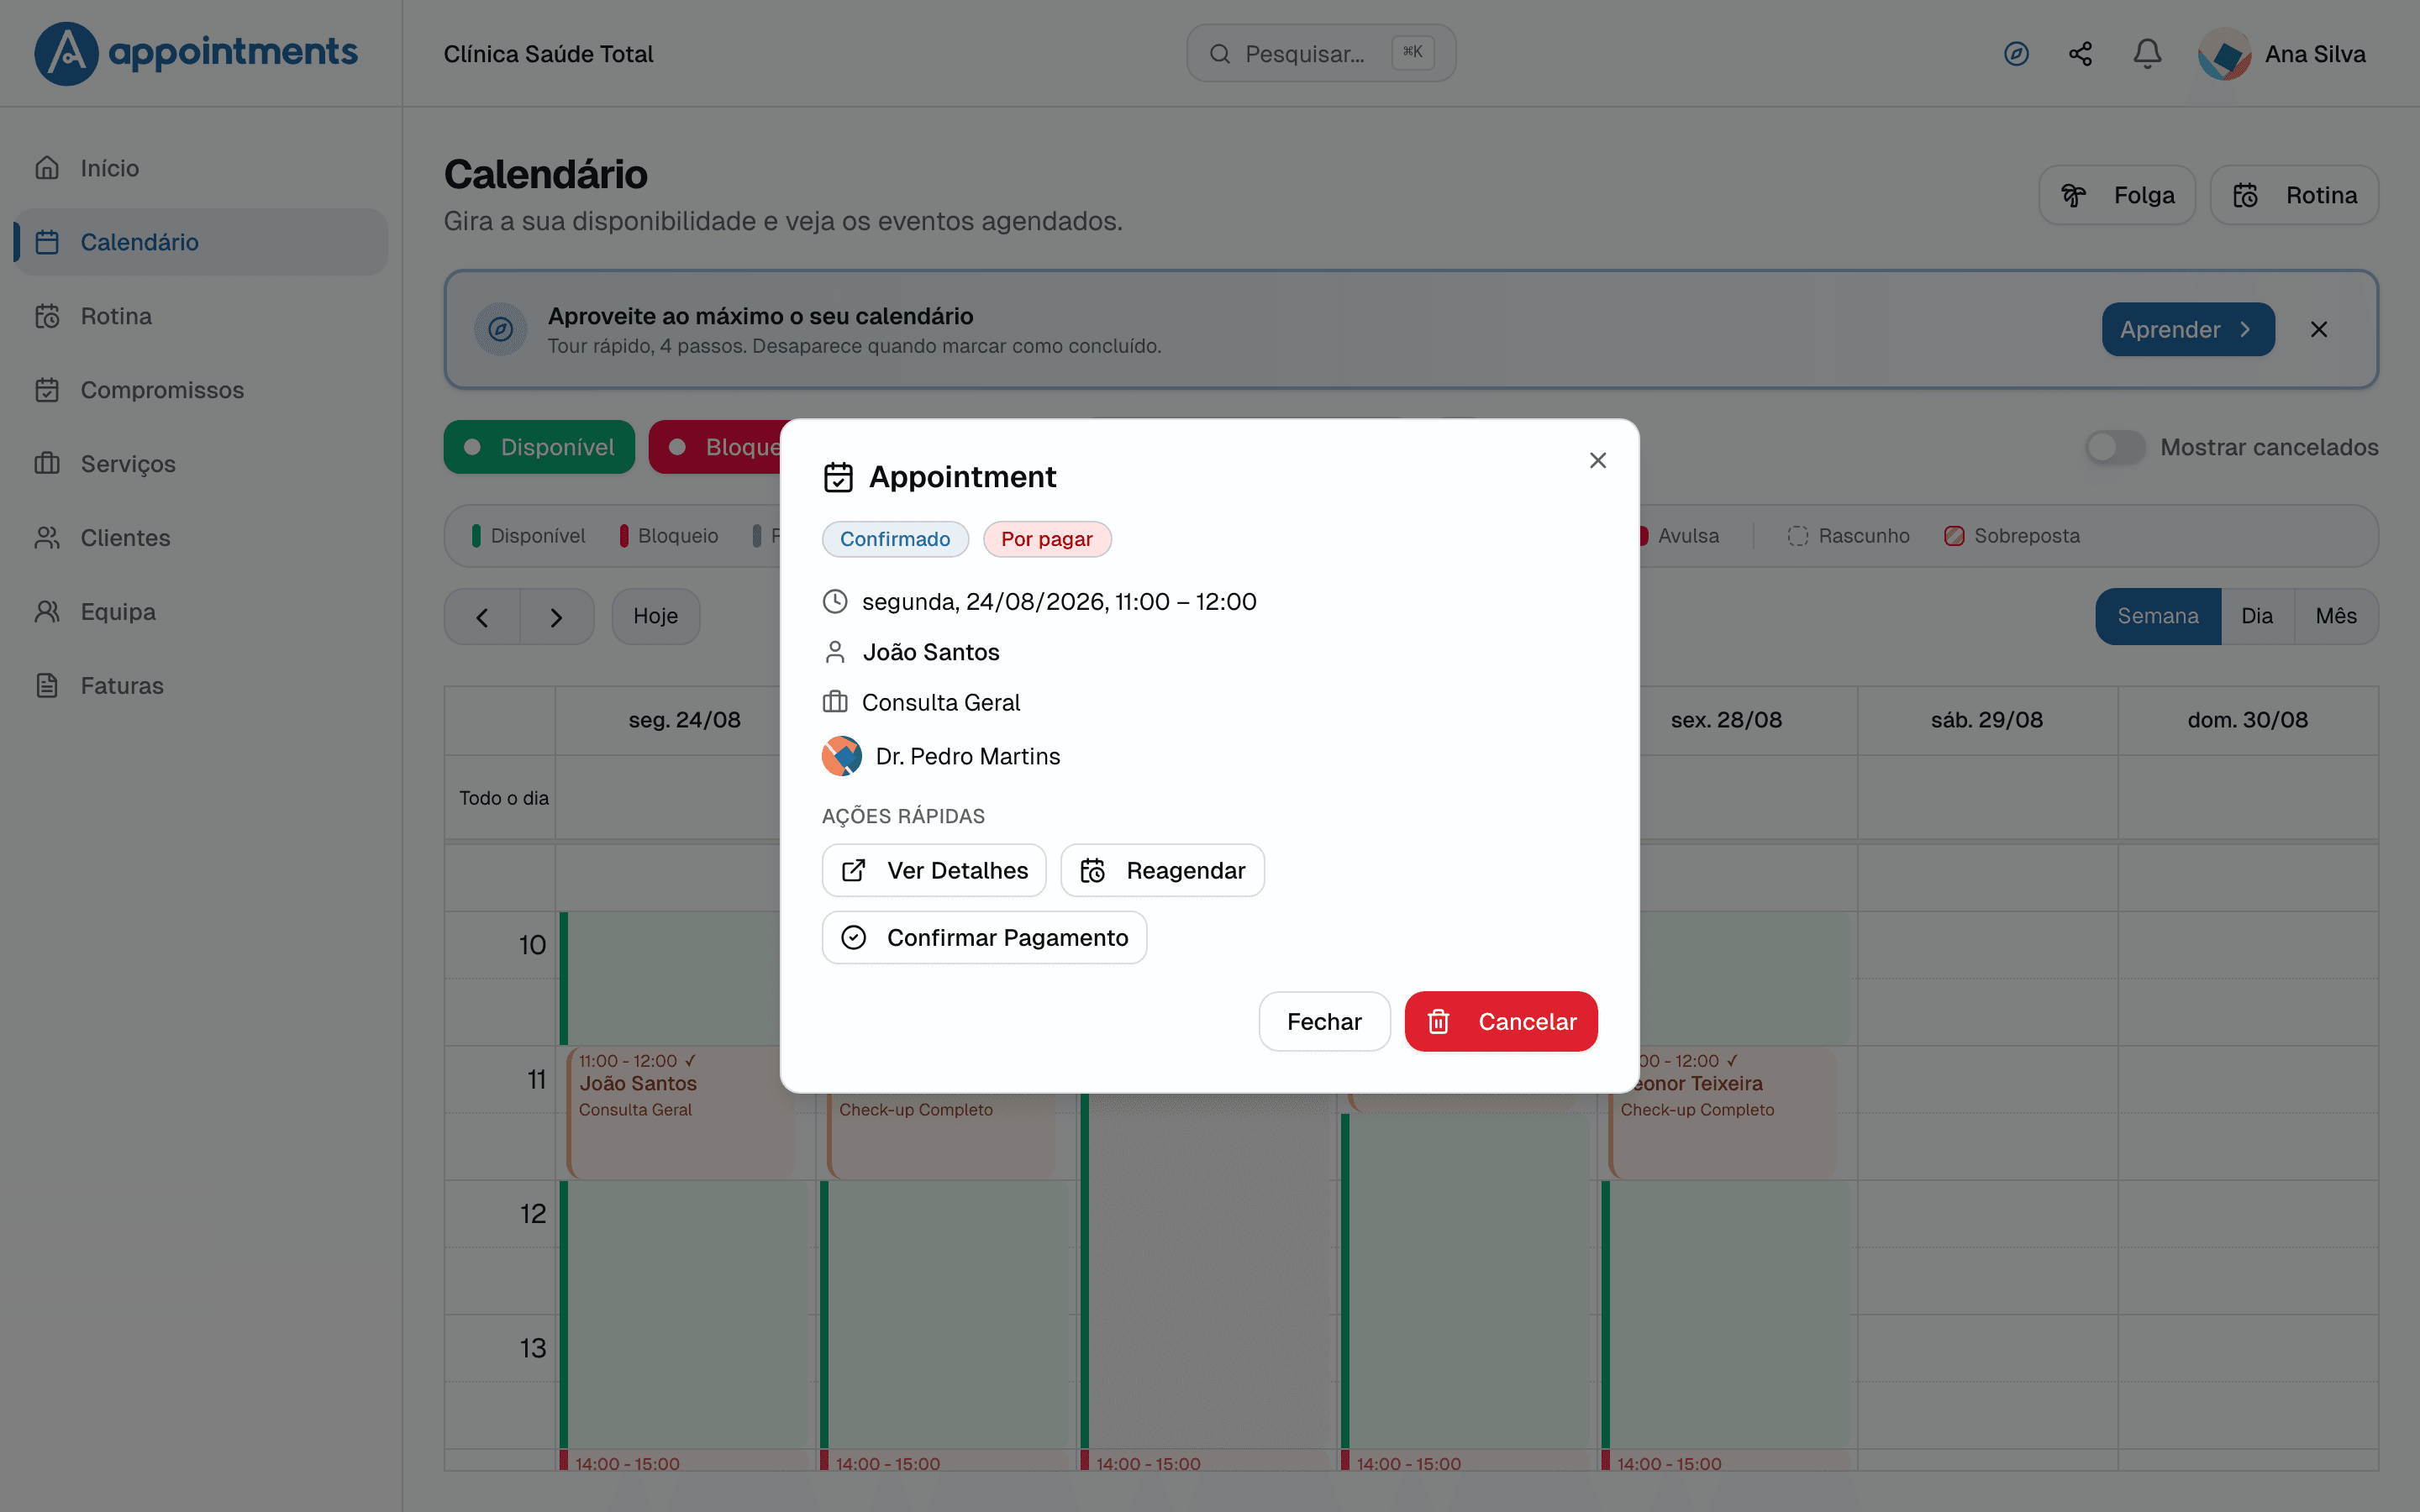The width and height of the screenshot is (2420, 1512).
Task: Click the Bloqueio legend item
Action: click(669, 536)
